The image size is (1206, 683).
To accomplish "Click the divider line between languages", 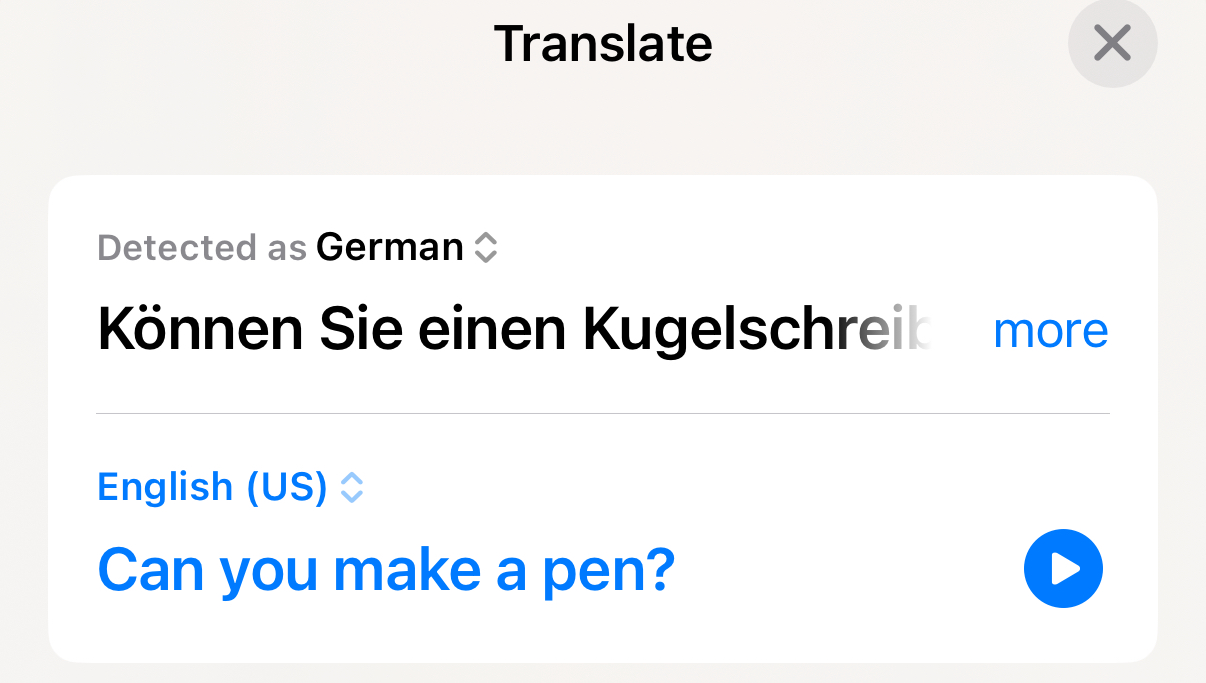I will point(602,413).
